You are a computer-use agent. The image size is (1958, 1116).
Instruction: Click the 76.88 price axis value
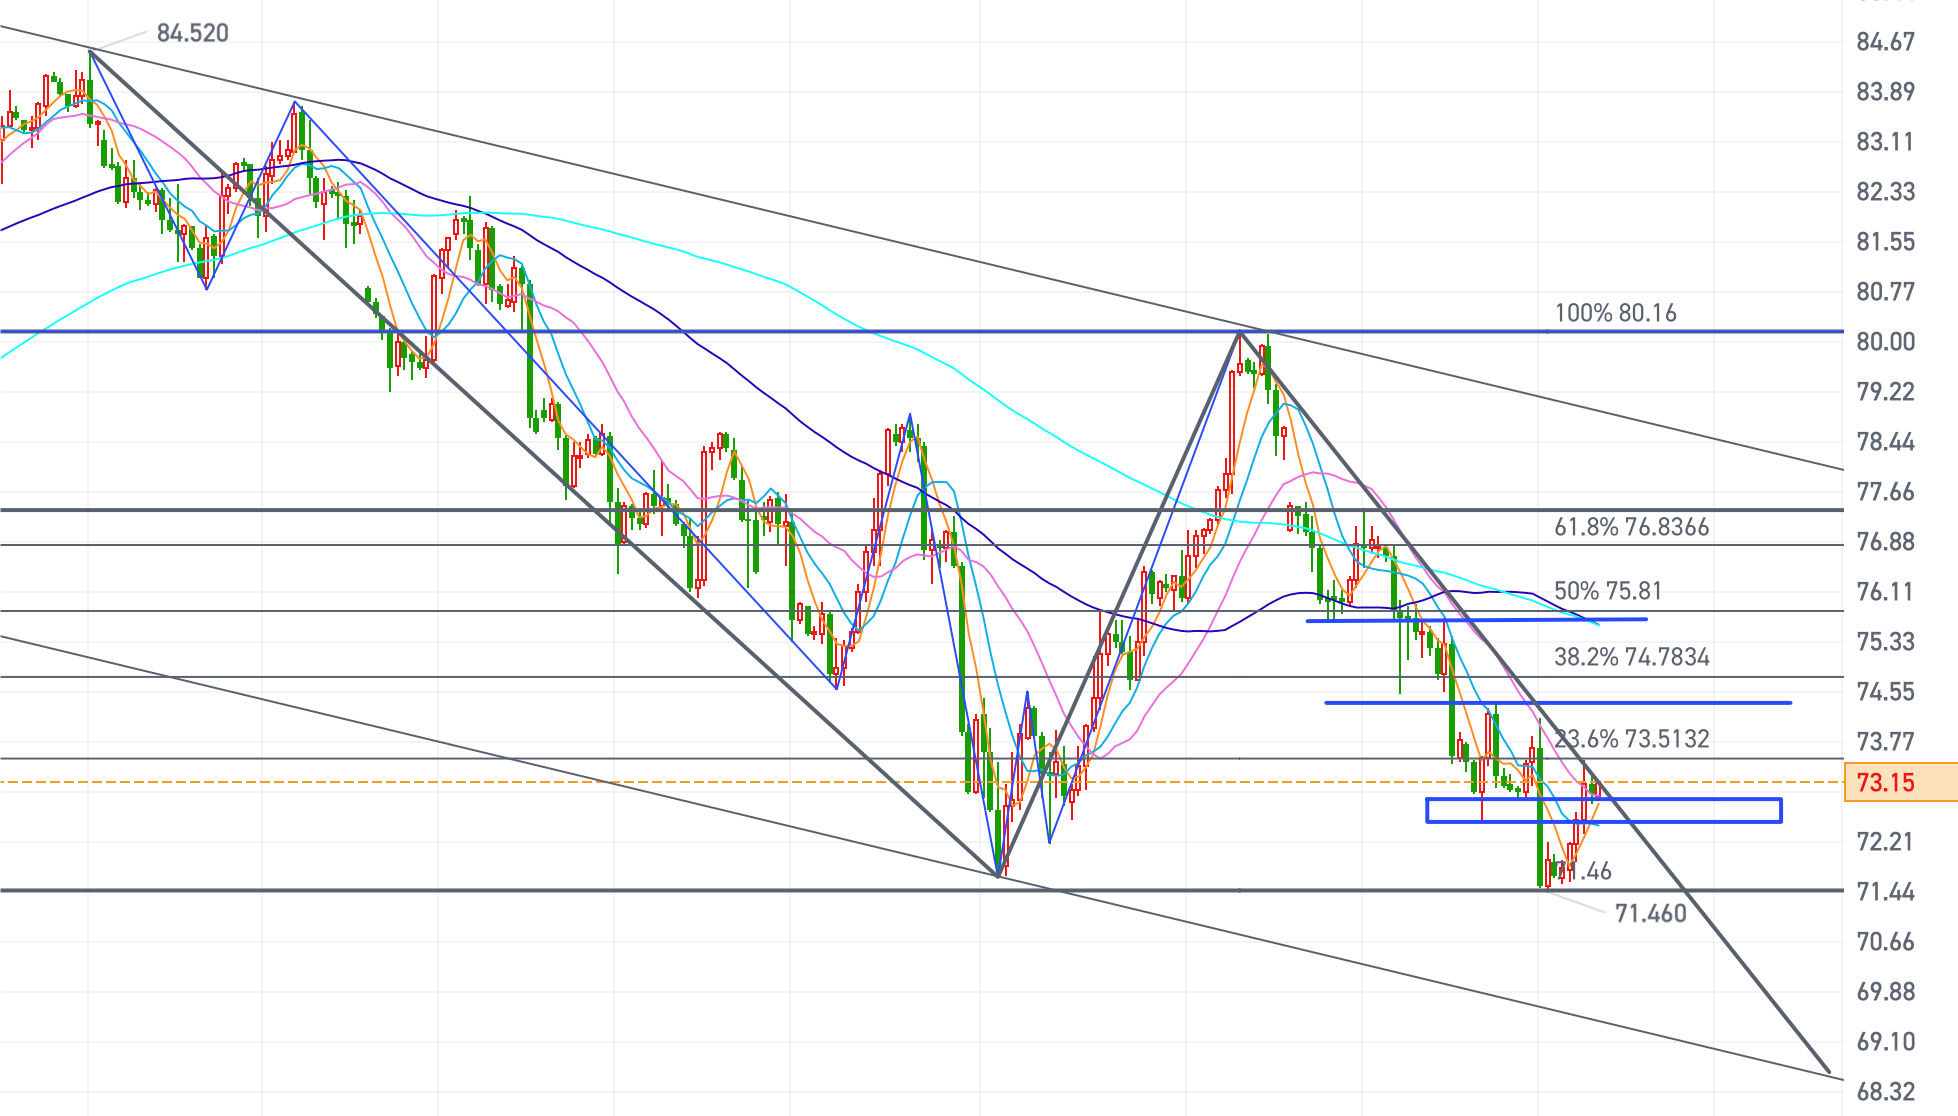coord(1885,542)
